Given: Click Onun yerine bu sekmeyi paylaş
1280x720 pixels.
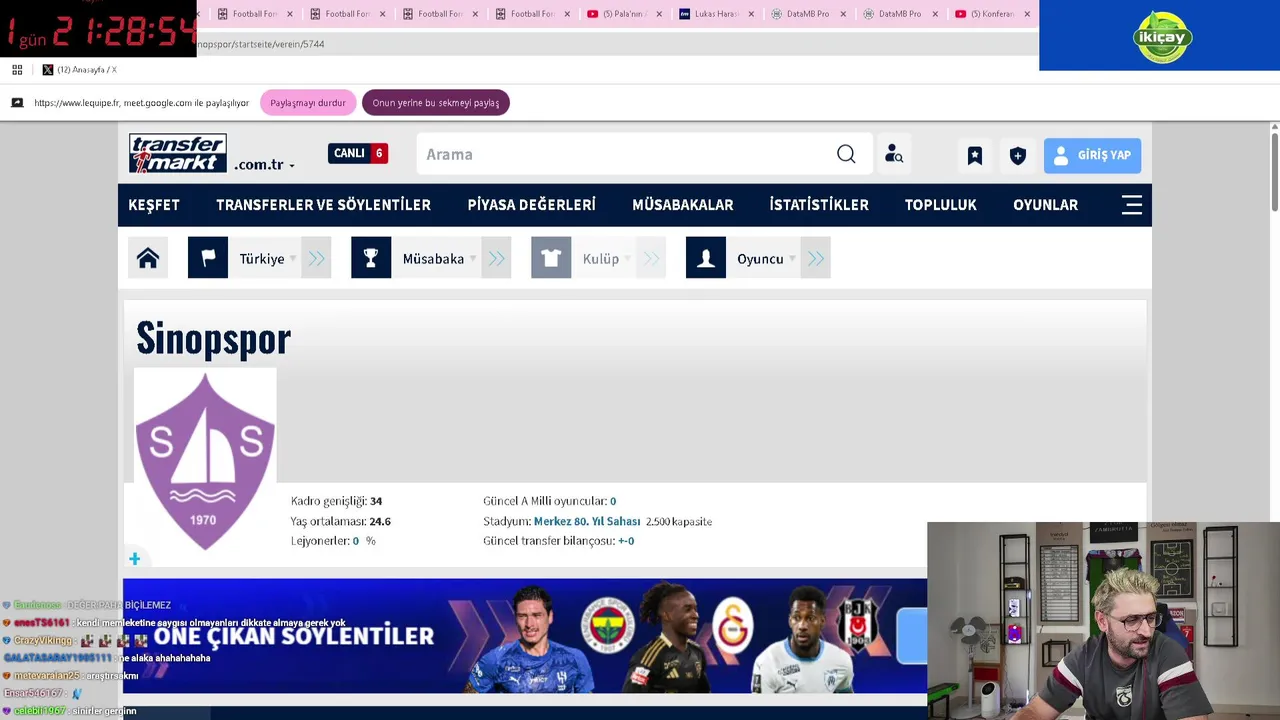Looking at the screenshot, I should coord(436,103).
